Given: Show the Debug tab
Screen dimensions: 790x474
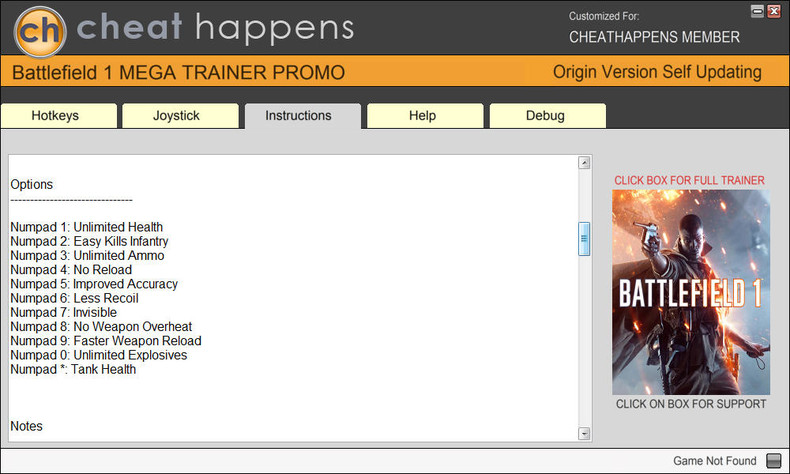Looking at the screenshot, I should coord(545,116).
